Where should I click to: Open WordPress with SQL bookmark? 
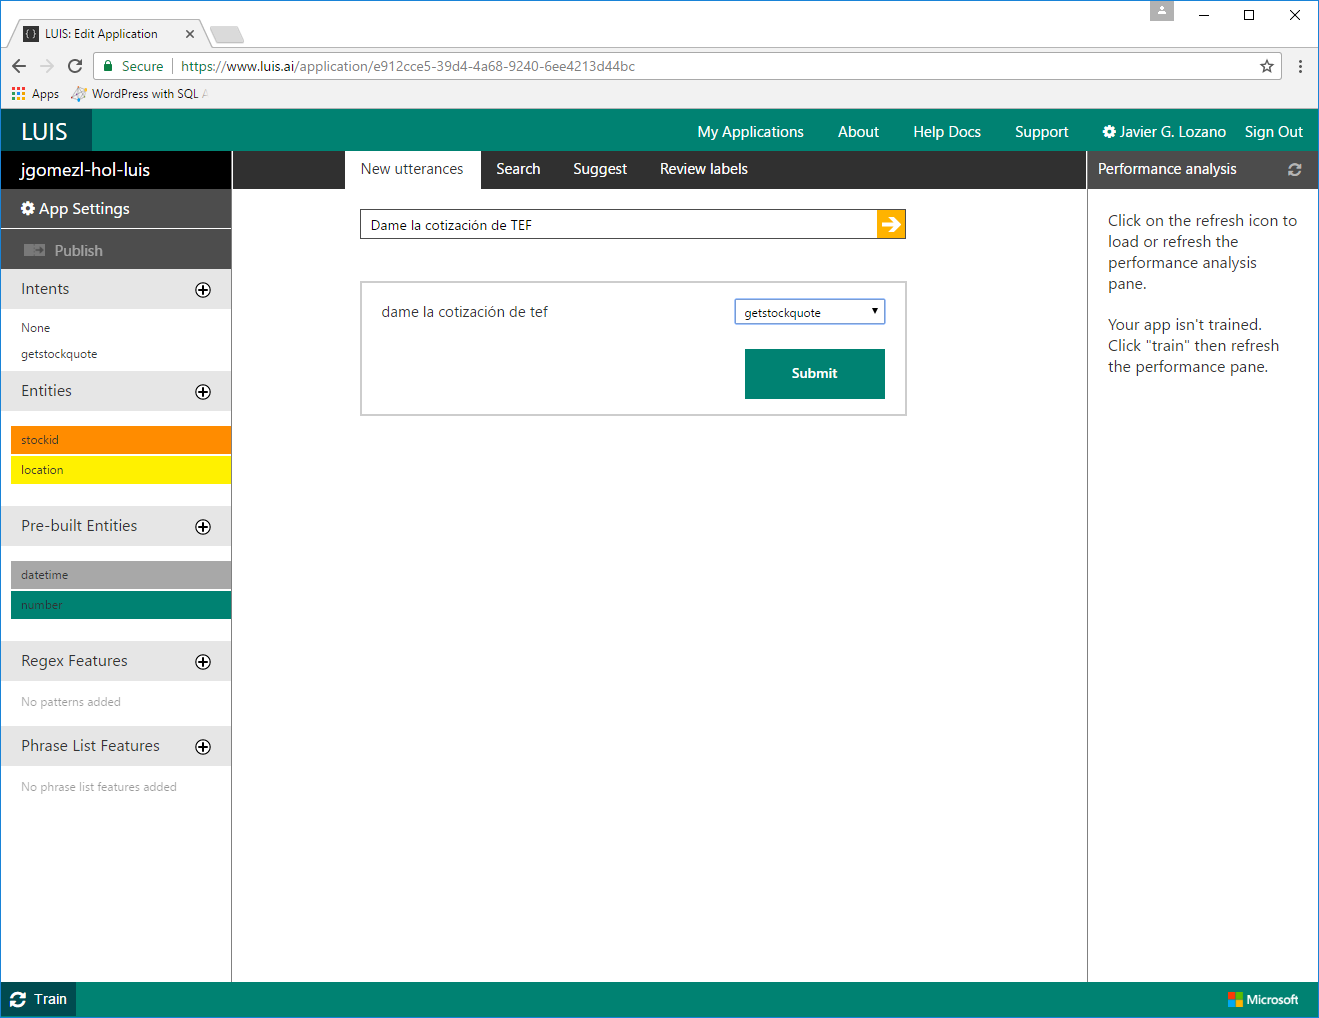tap(139, 93)
